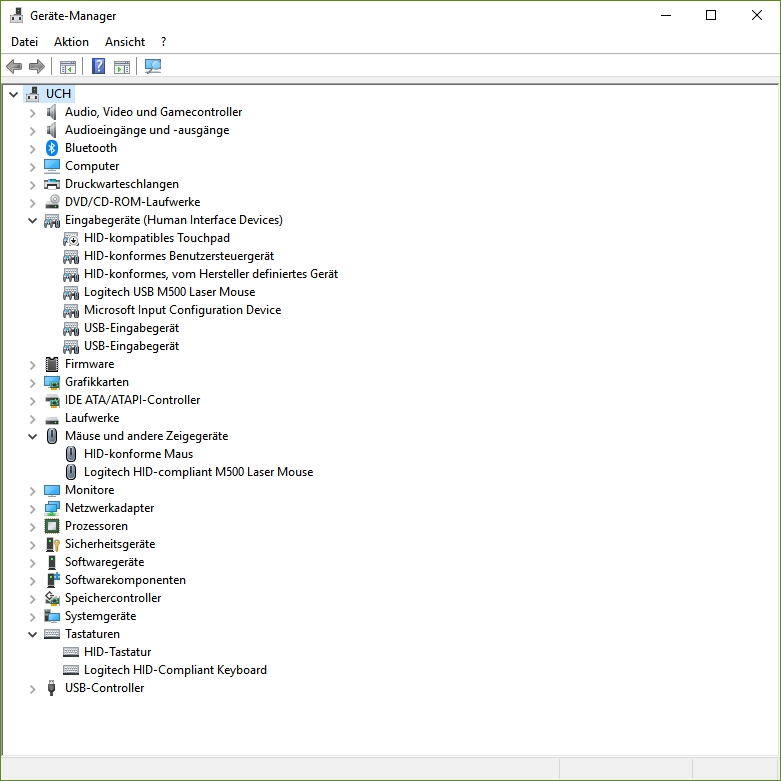Select Logitech HID-compliant M500 Laser Mouse
The height and width of the screenshot is (781, 781).
198,472
